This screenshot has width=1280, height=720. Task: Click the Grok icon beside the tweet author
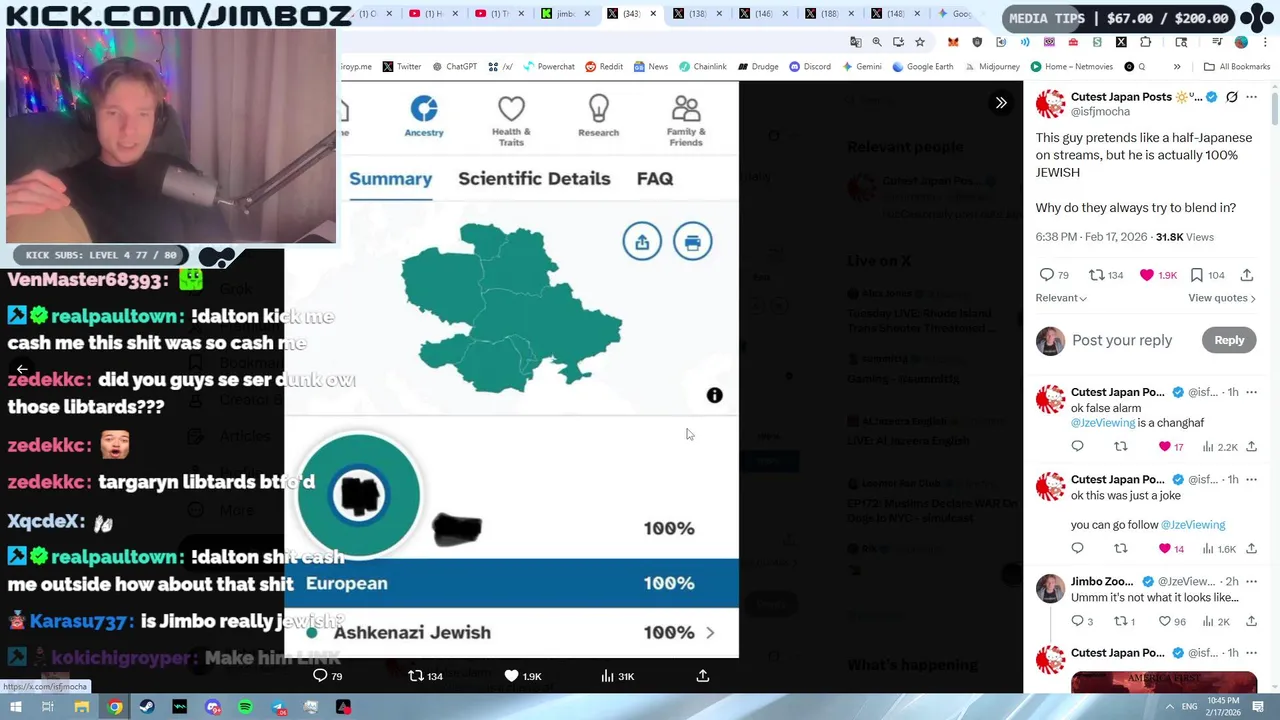[x=1232, y=97]
